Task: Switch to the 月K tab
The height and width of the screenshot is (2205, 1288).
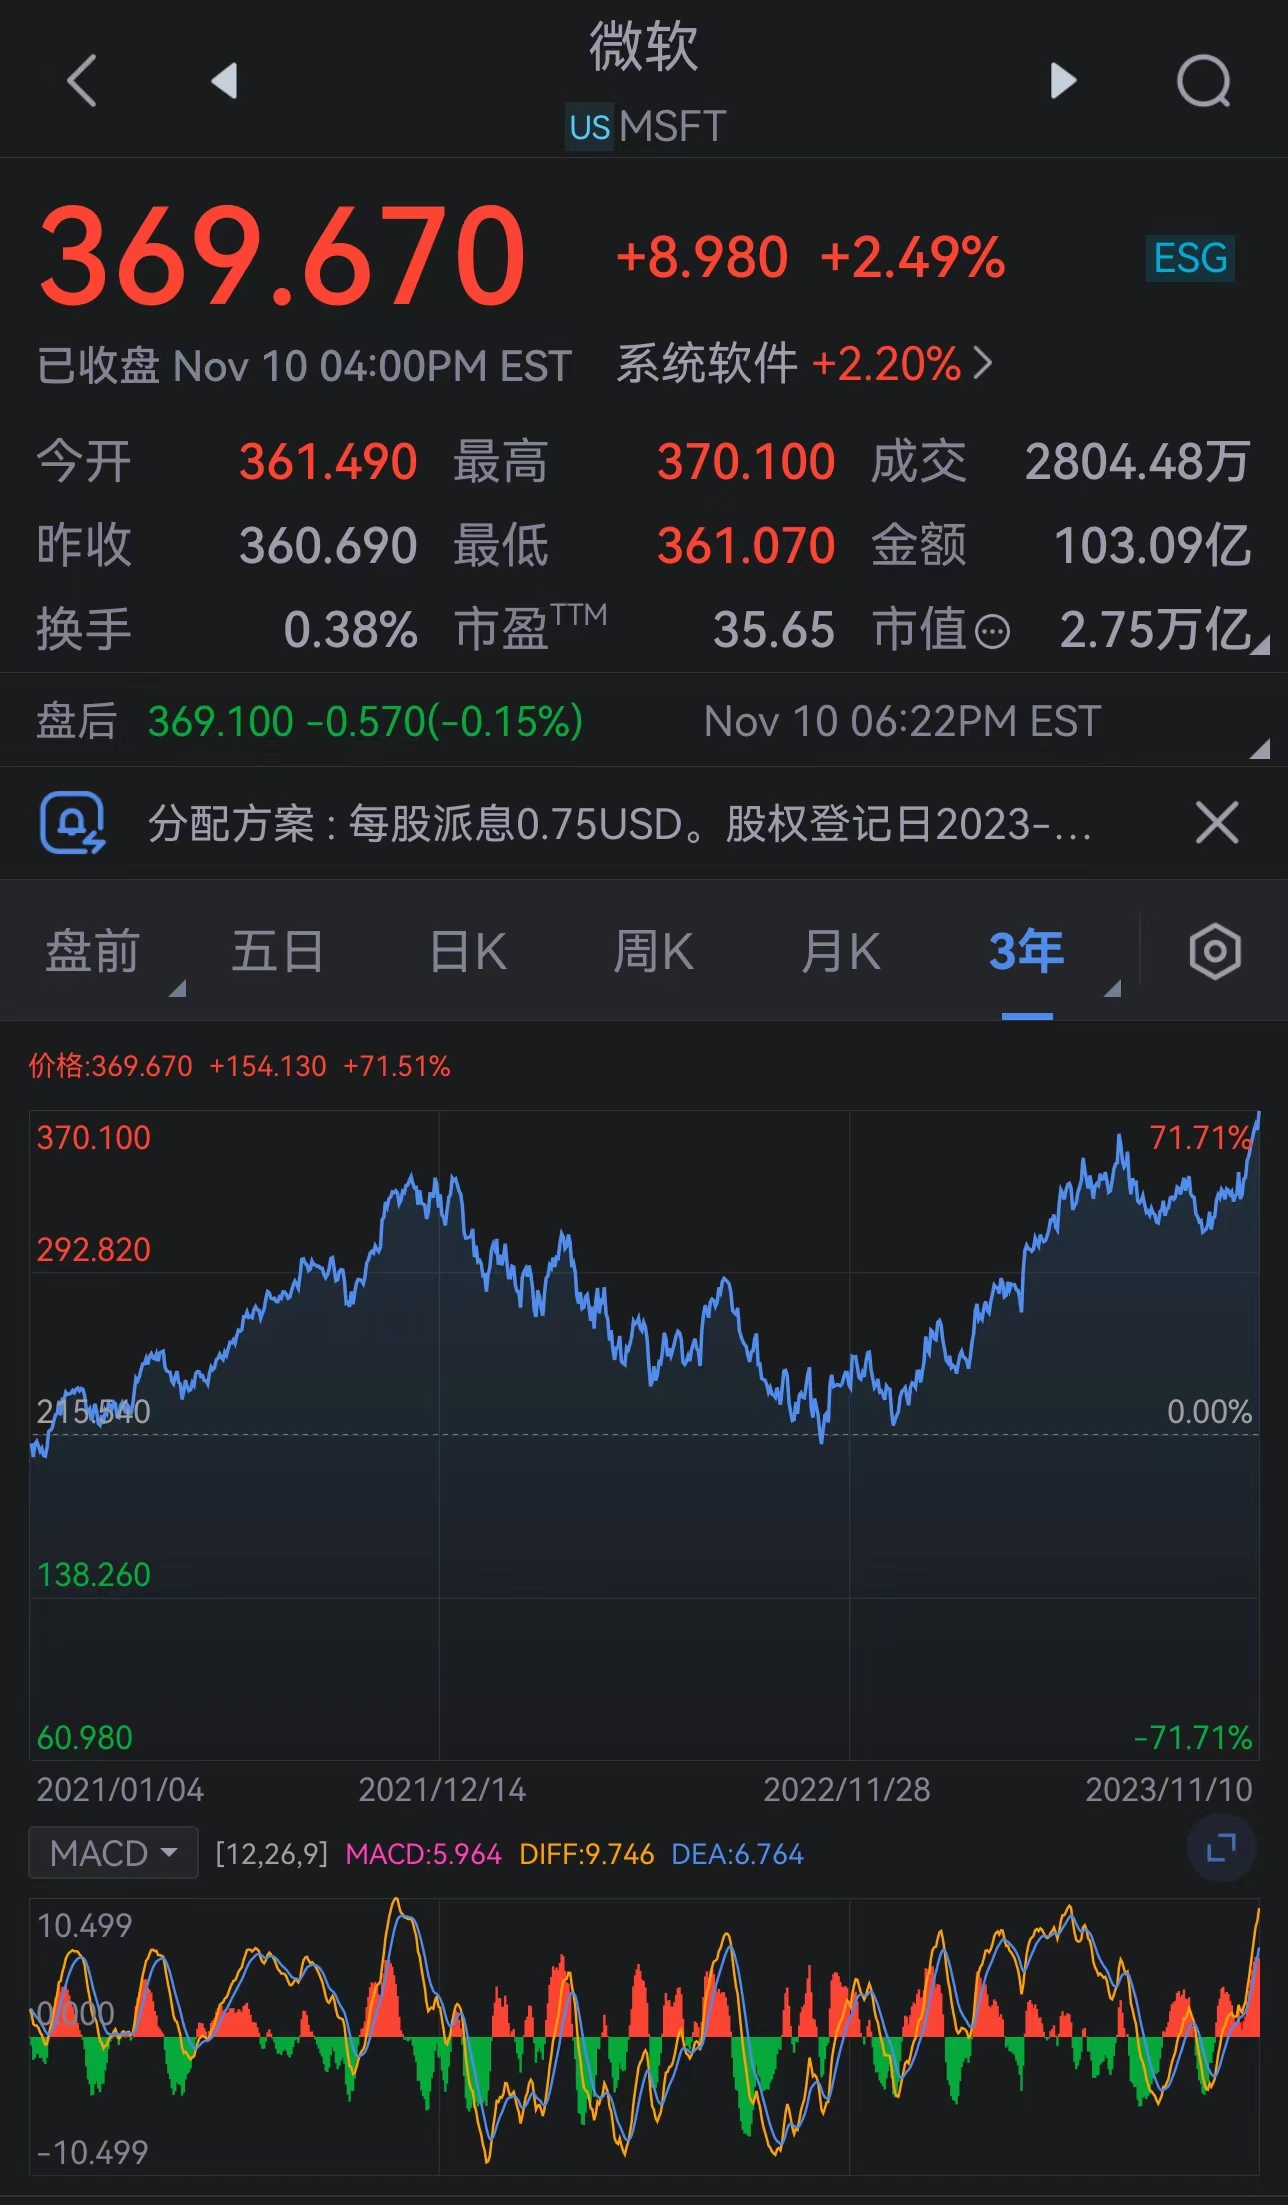Action: coord(841,951)
